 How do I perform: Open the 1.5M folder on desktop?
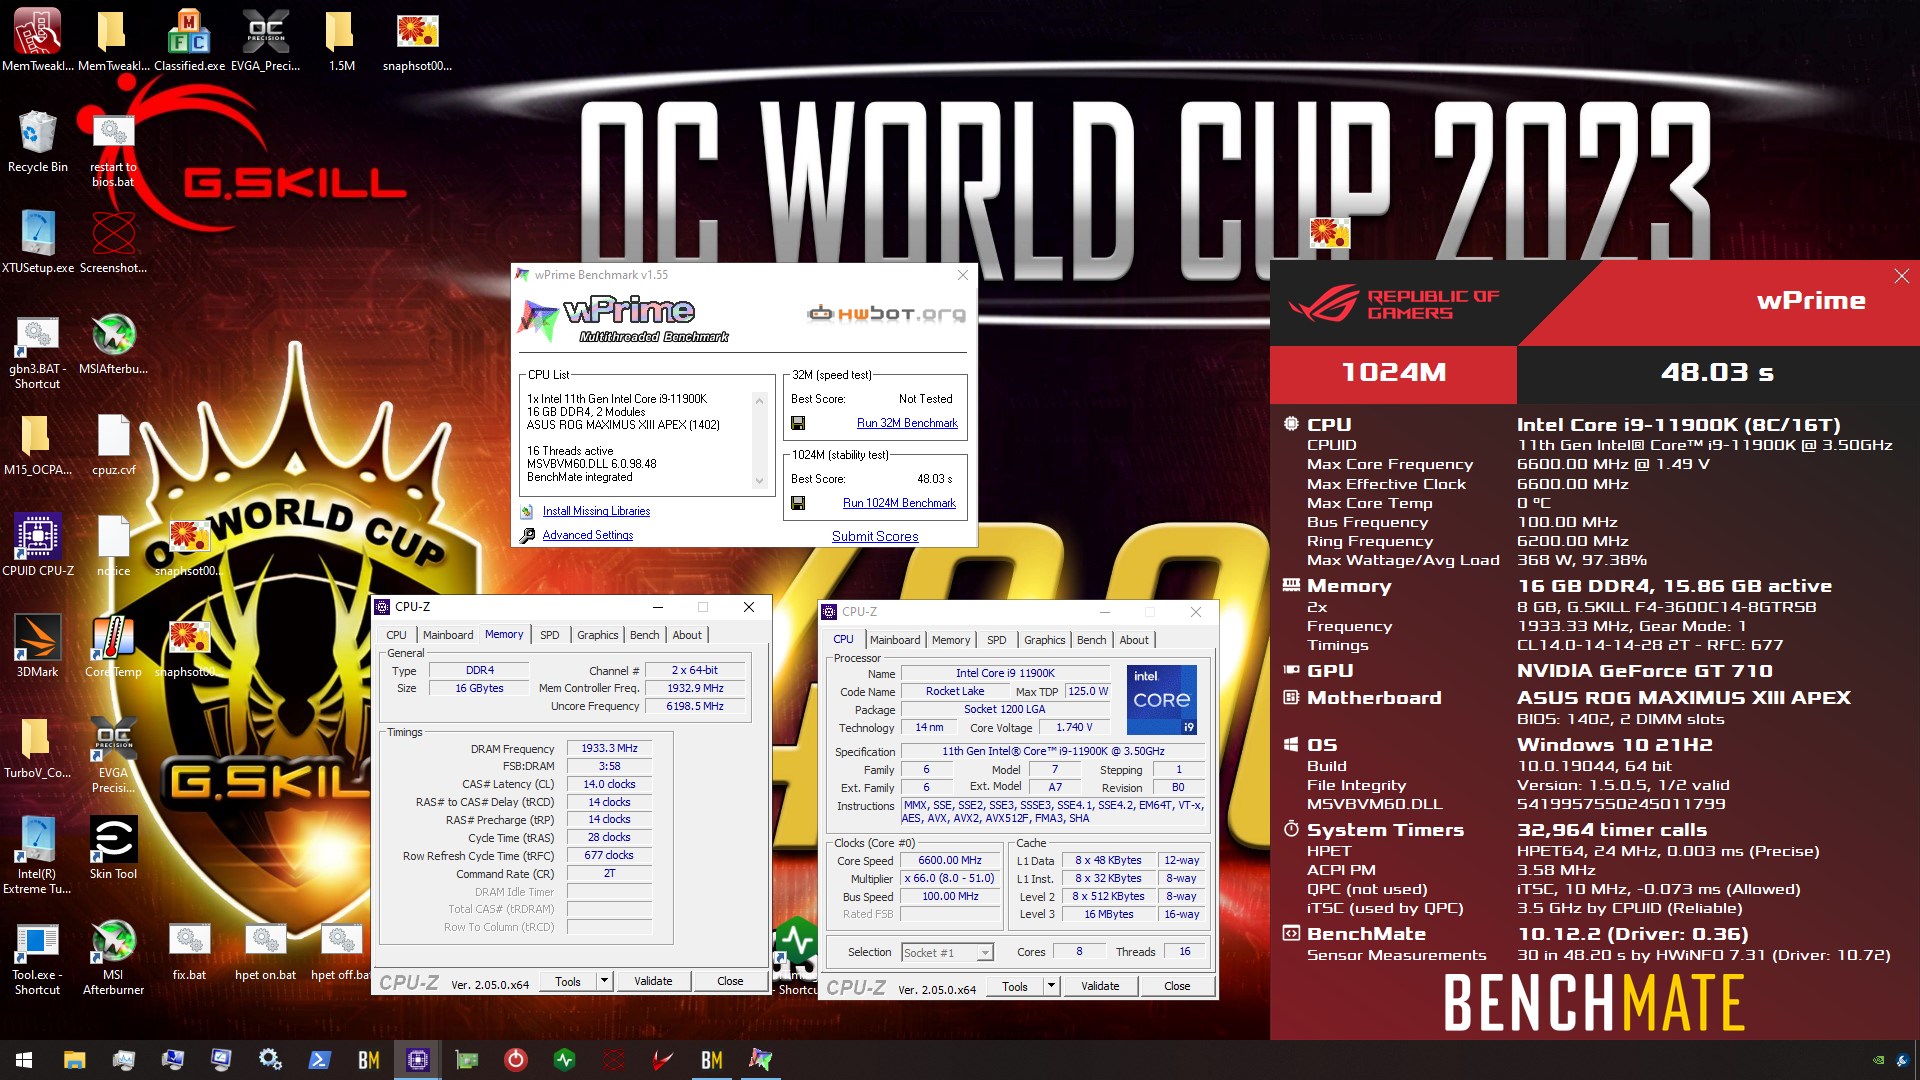pyautogui.click(x=341, y=41)
